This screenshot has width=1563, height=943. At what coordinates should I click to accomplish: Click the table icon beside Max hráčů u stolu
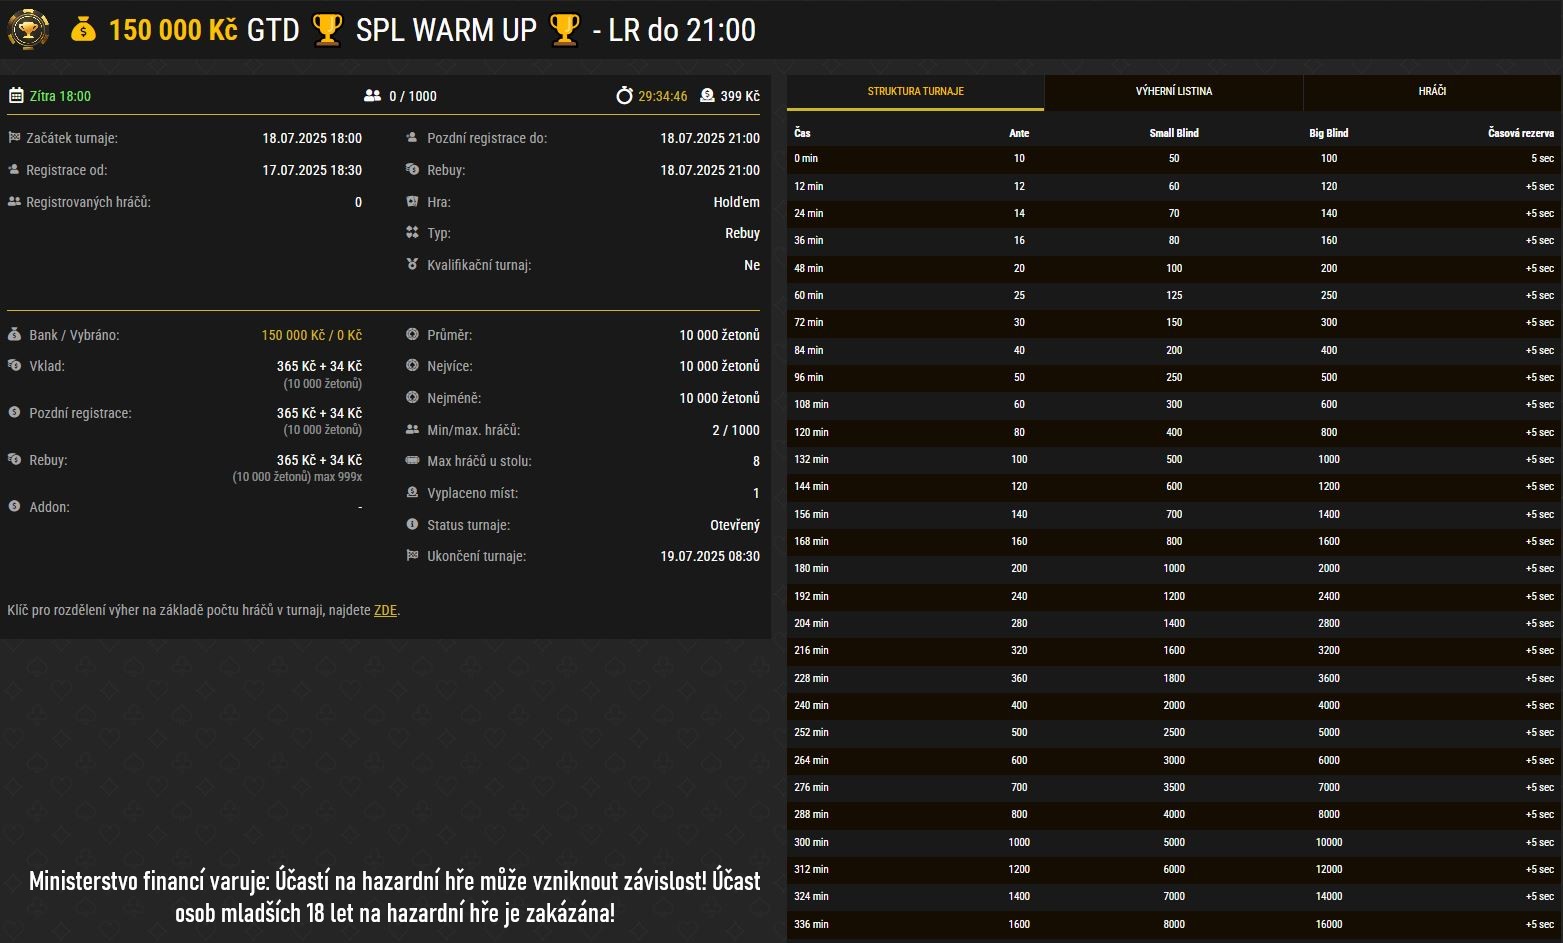coord(412,461)
